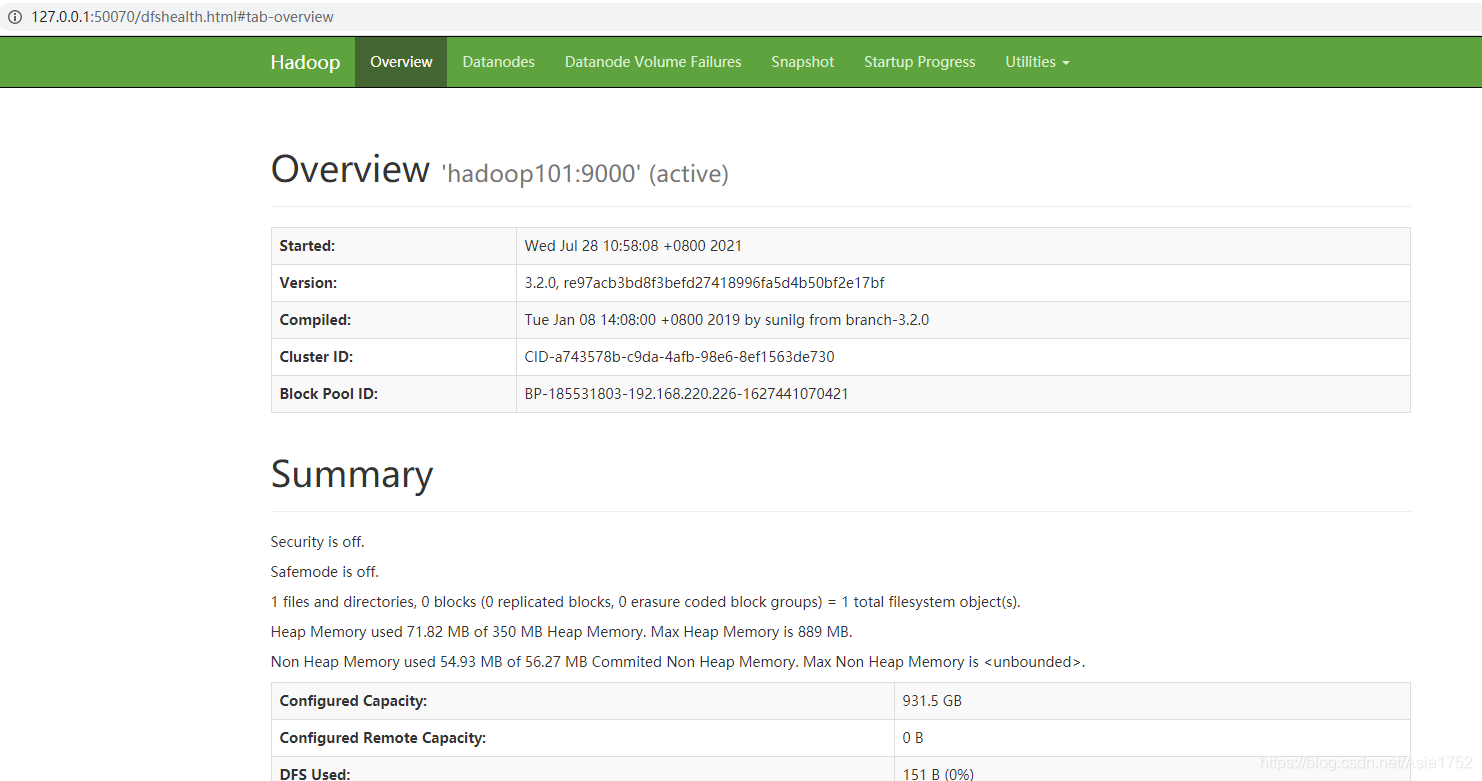Click the 'Configured Remote Capacity:' label
Screen dimensions: 1482x781
[x=383, y=738]
